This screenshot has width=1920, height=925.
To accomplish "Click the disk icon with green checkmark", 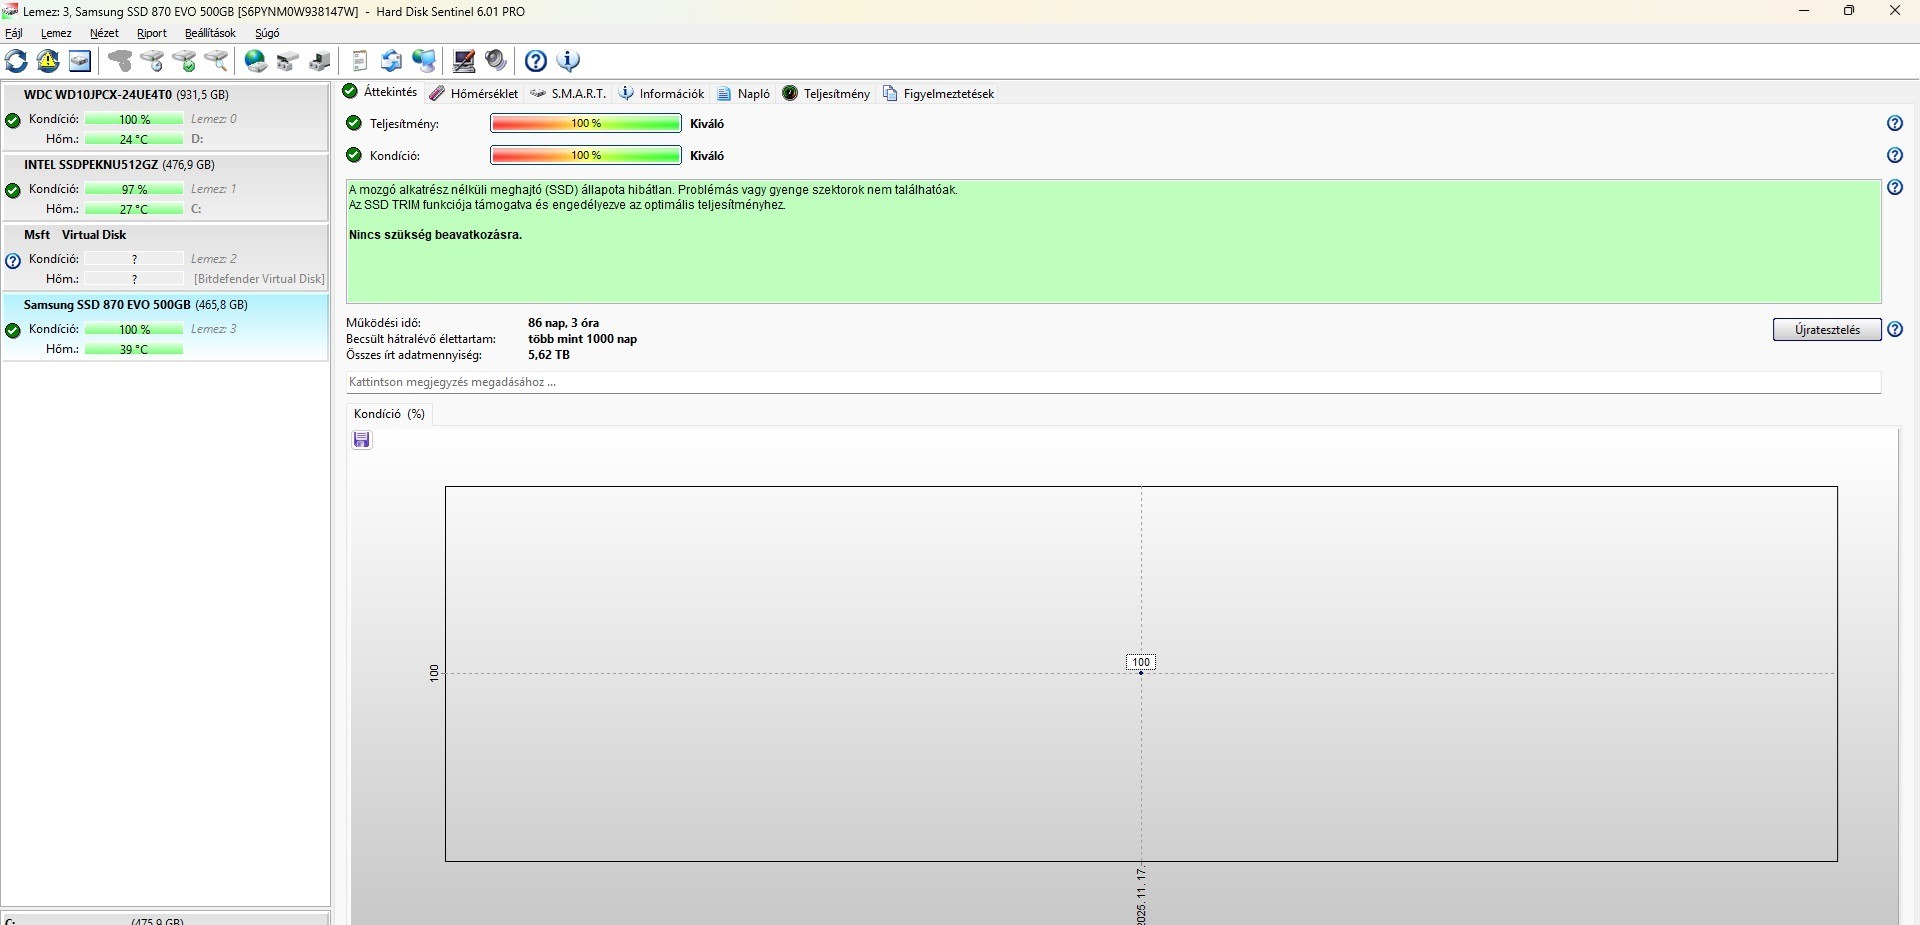I will (184, 61).
